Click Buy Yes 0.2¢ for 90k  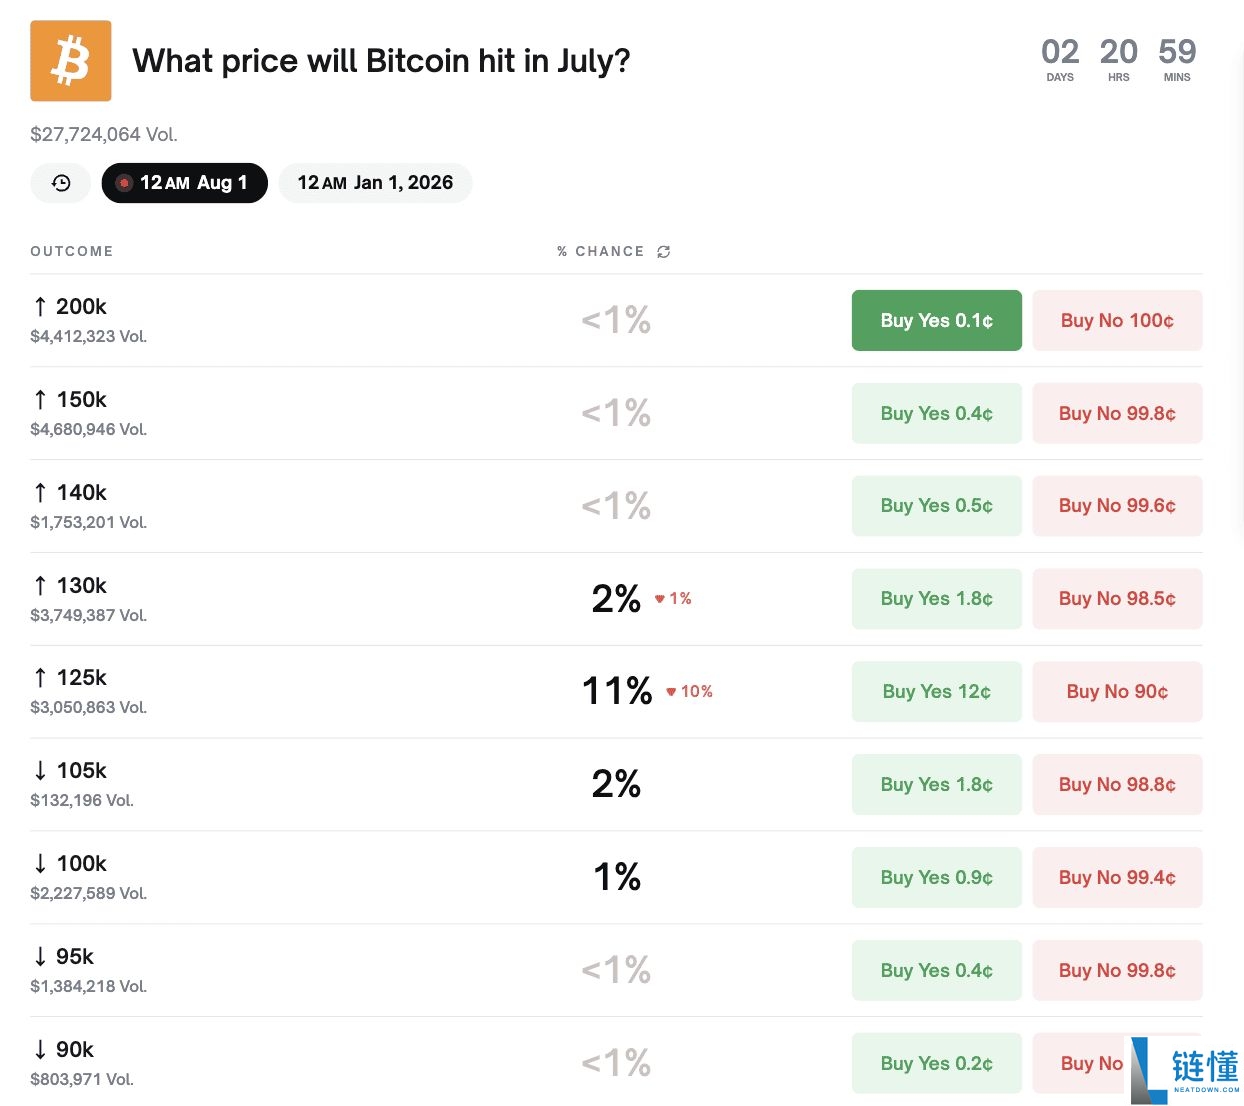[x=936, y=1064]
